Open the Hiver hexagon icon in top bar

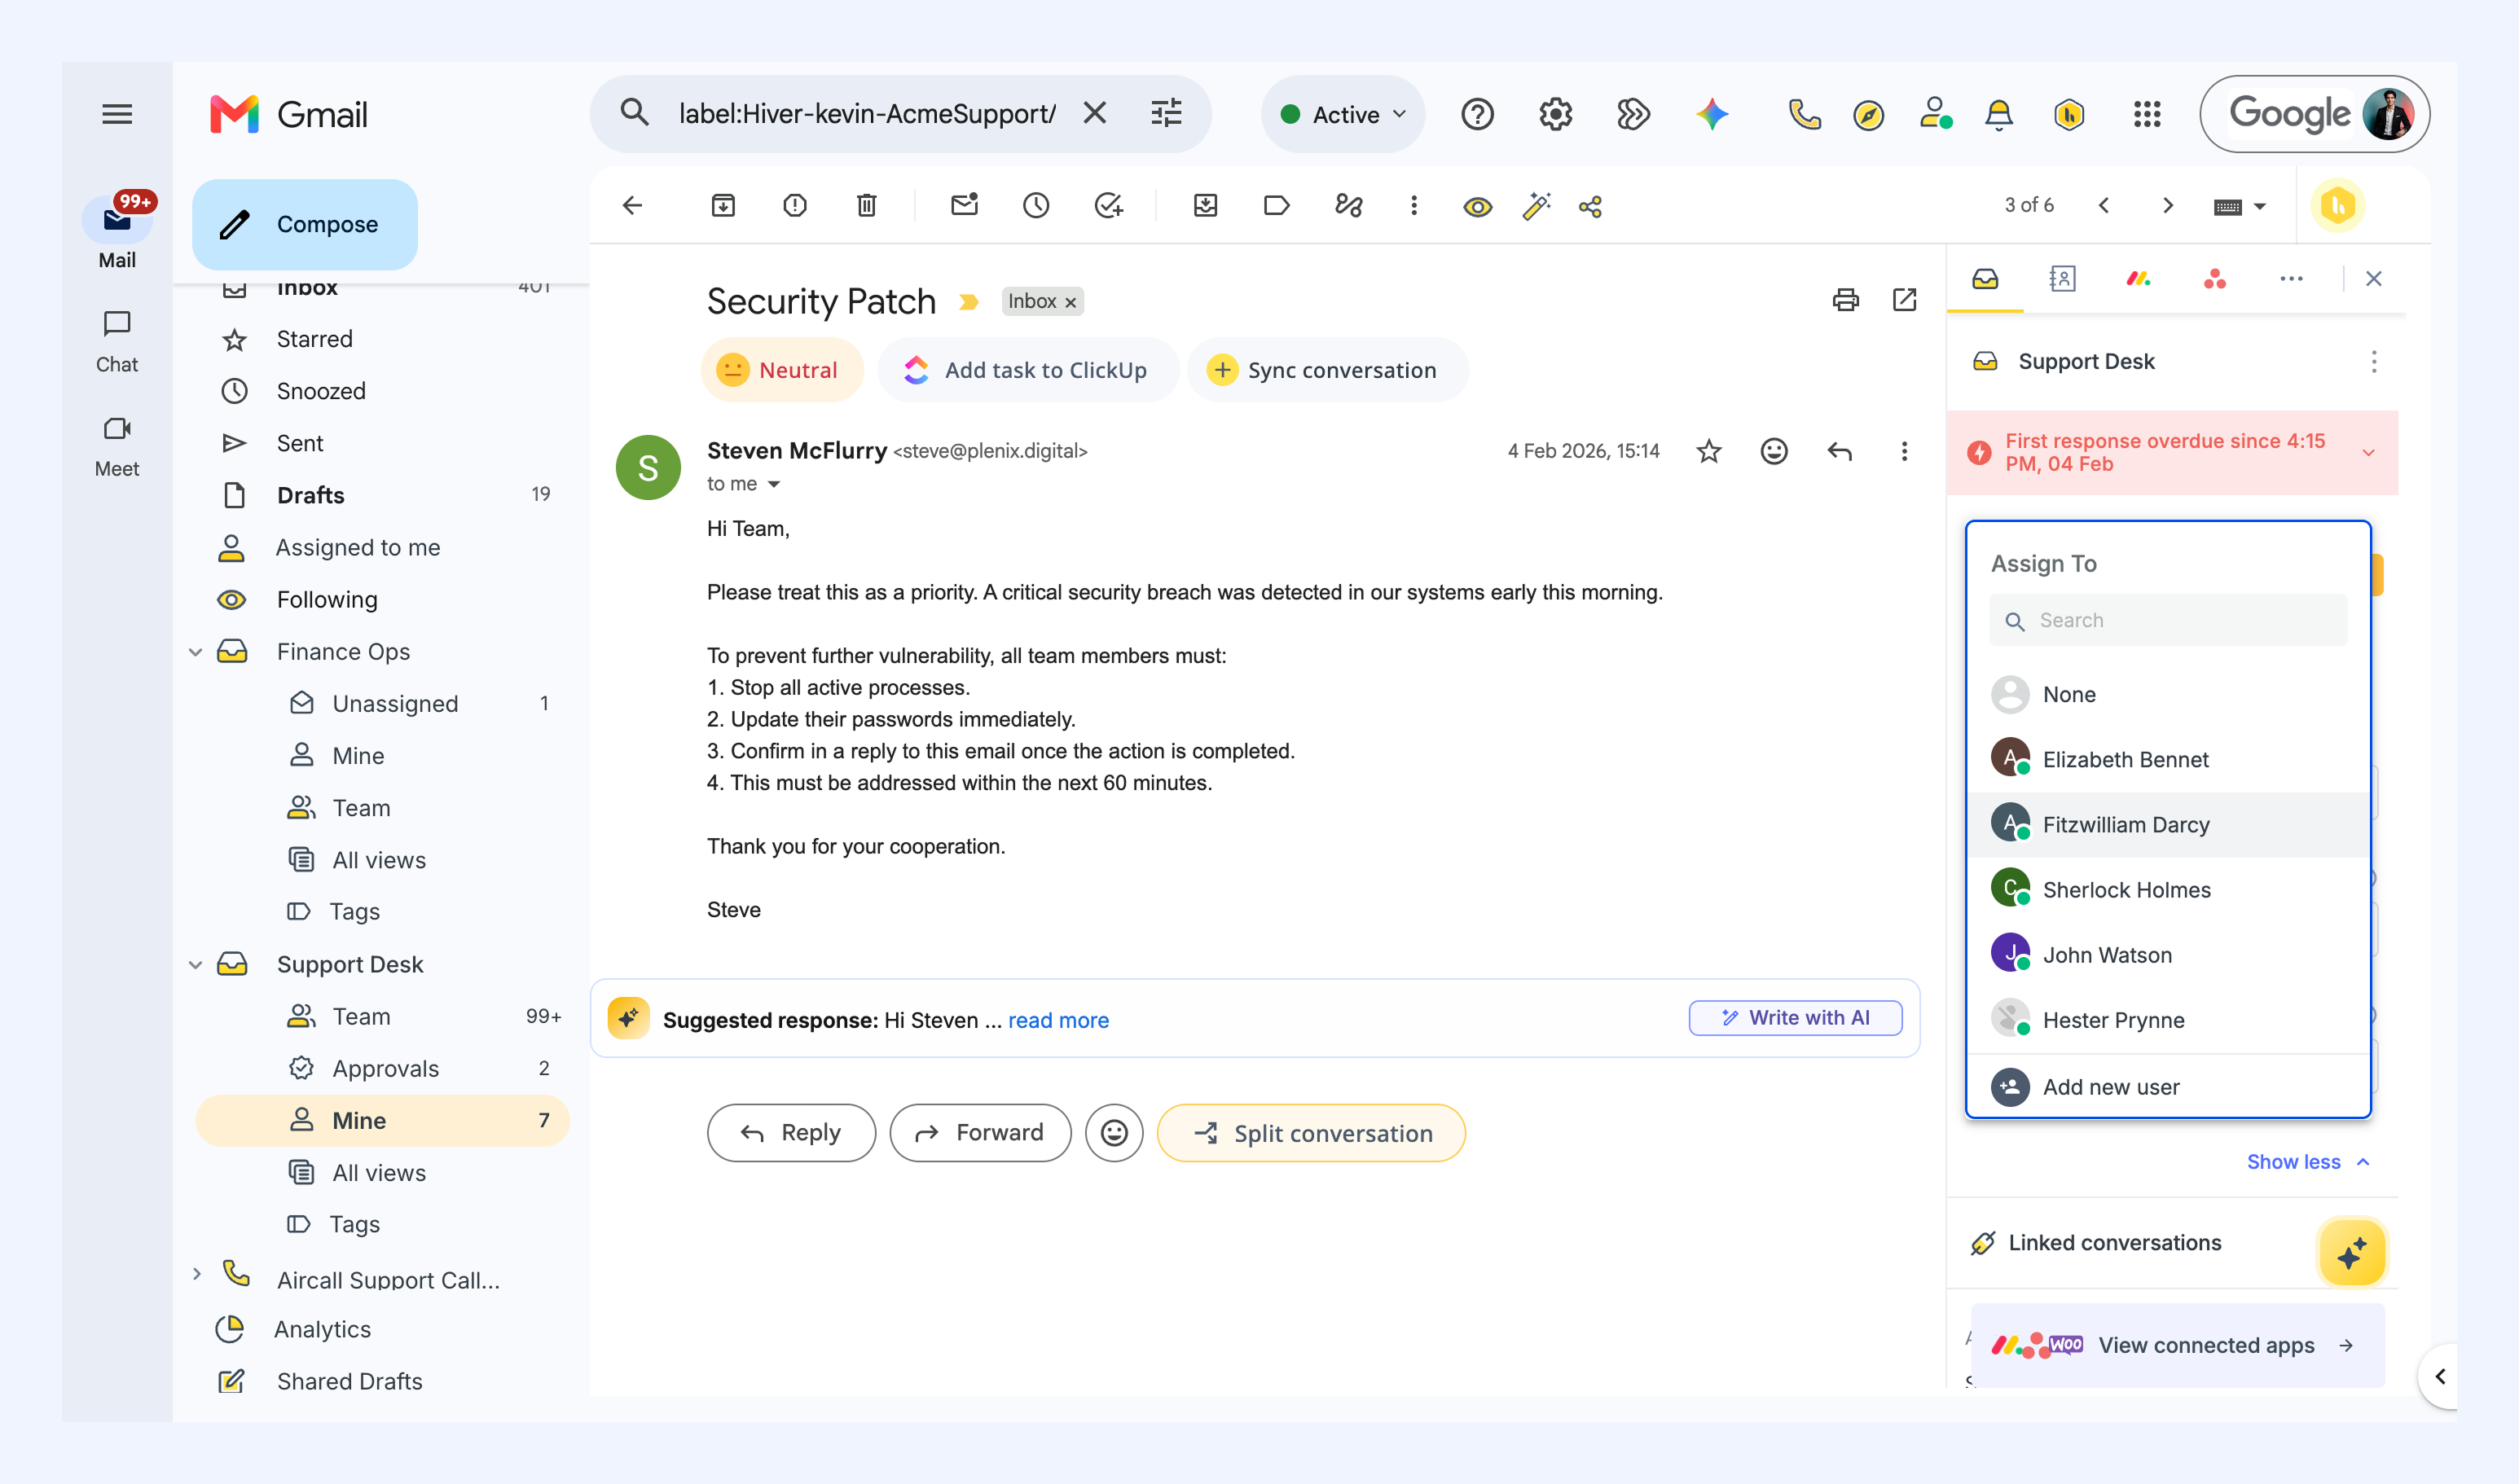(2069, 114)
